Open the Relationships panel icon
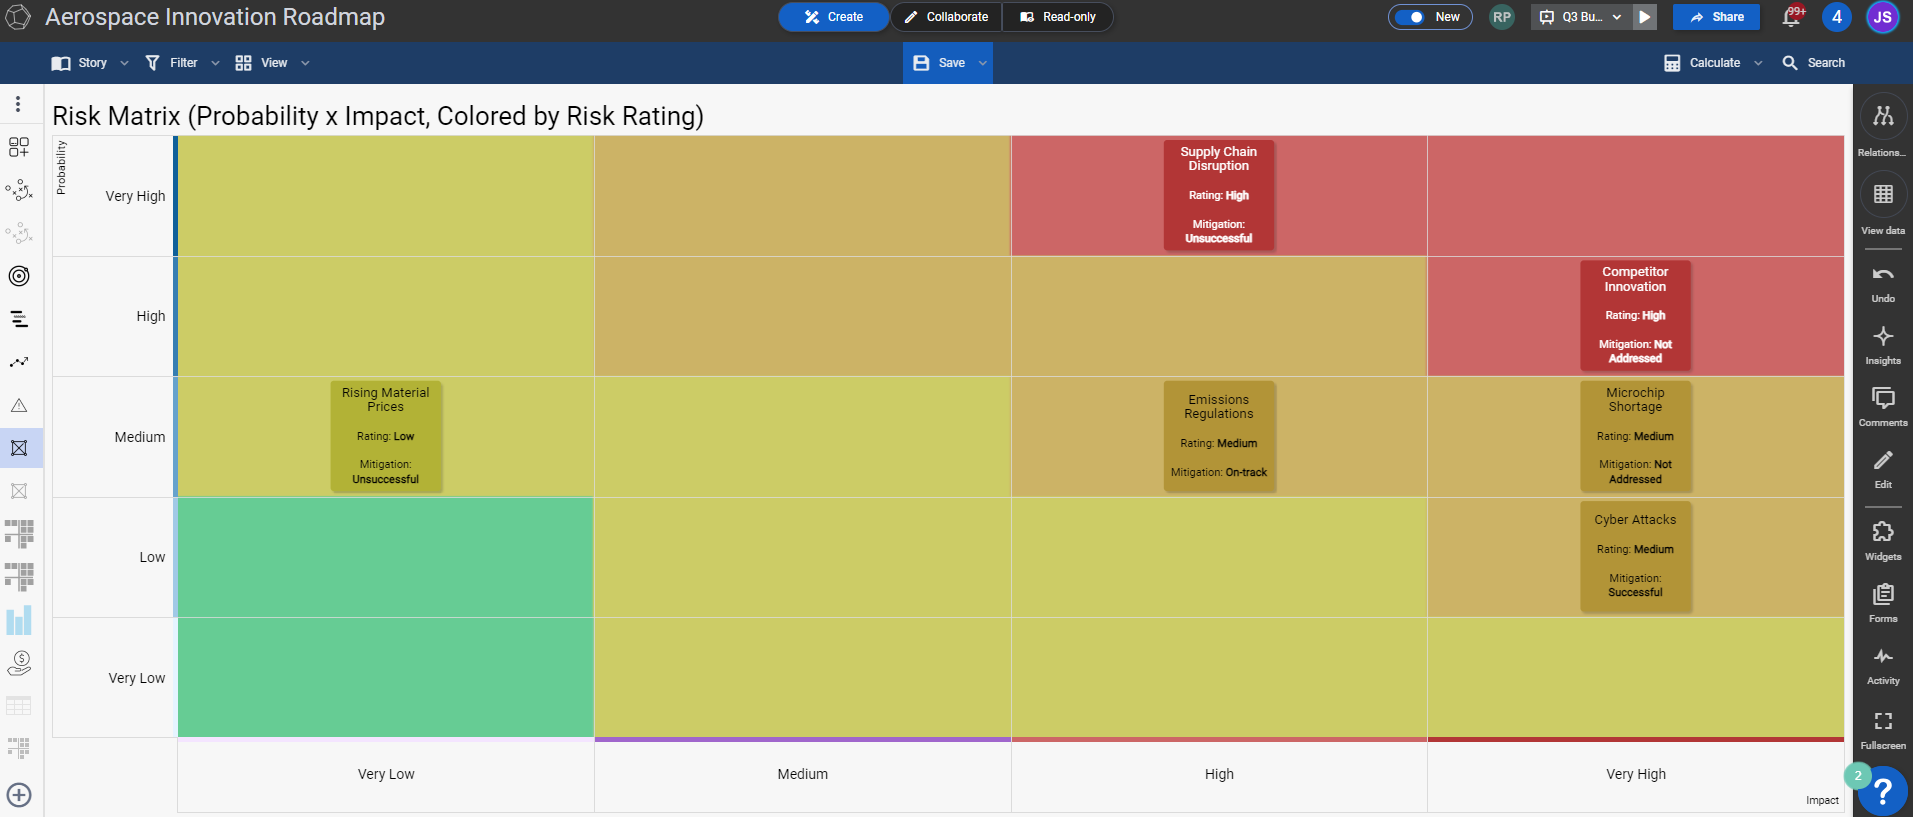The height and width of the screenshot is (817, 1913). pos(1883,117)
